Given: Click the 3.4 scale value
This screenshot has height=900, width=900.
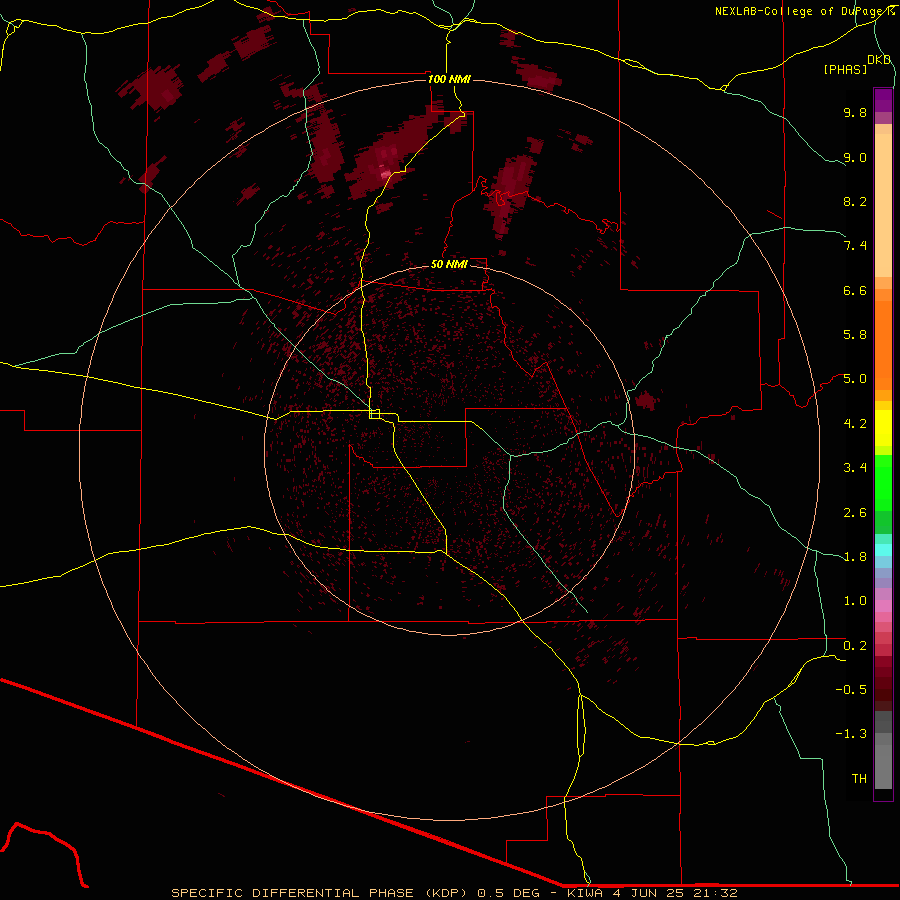Looking at the screenshot, I should coord(855,467).
